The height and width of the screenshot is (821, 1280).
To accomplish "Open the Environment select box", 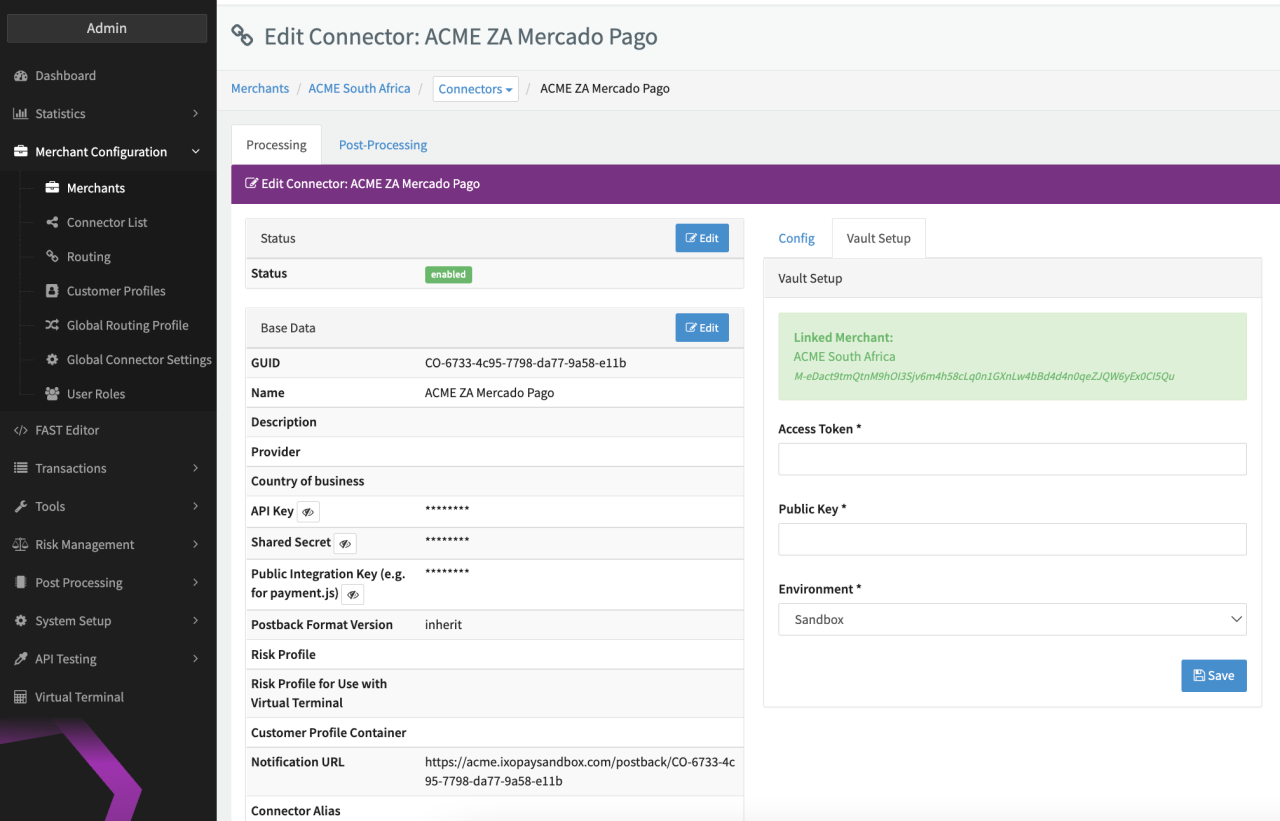I will [1011, 620].
